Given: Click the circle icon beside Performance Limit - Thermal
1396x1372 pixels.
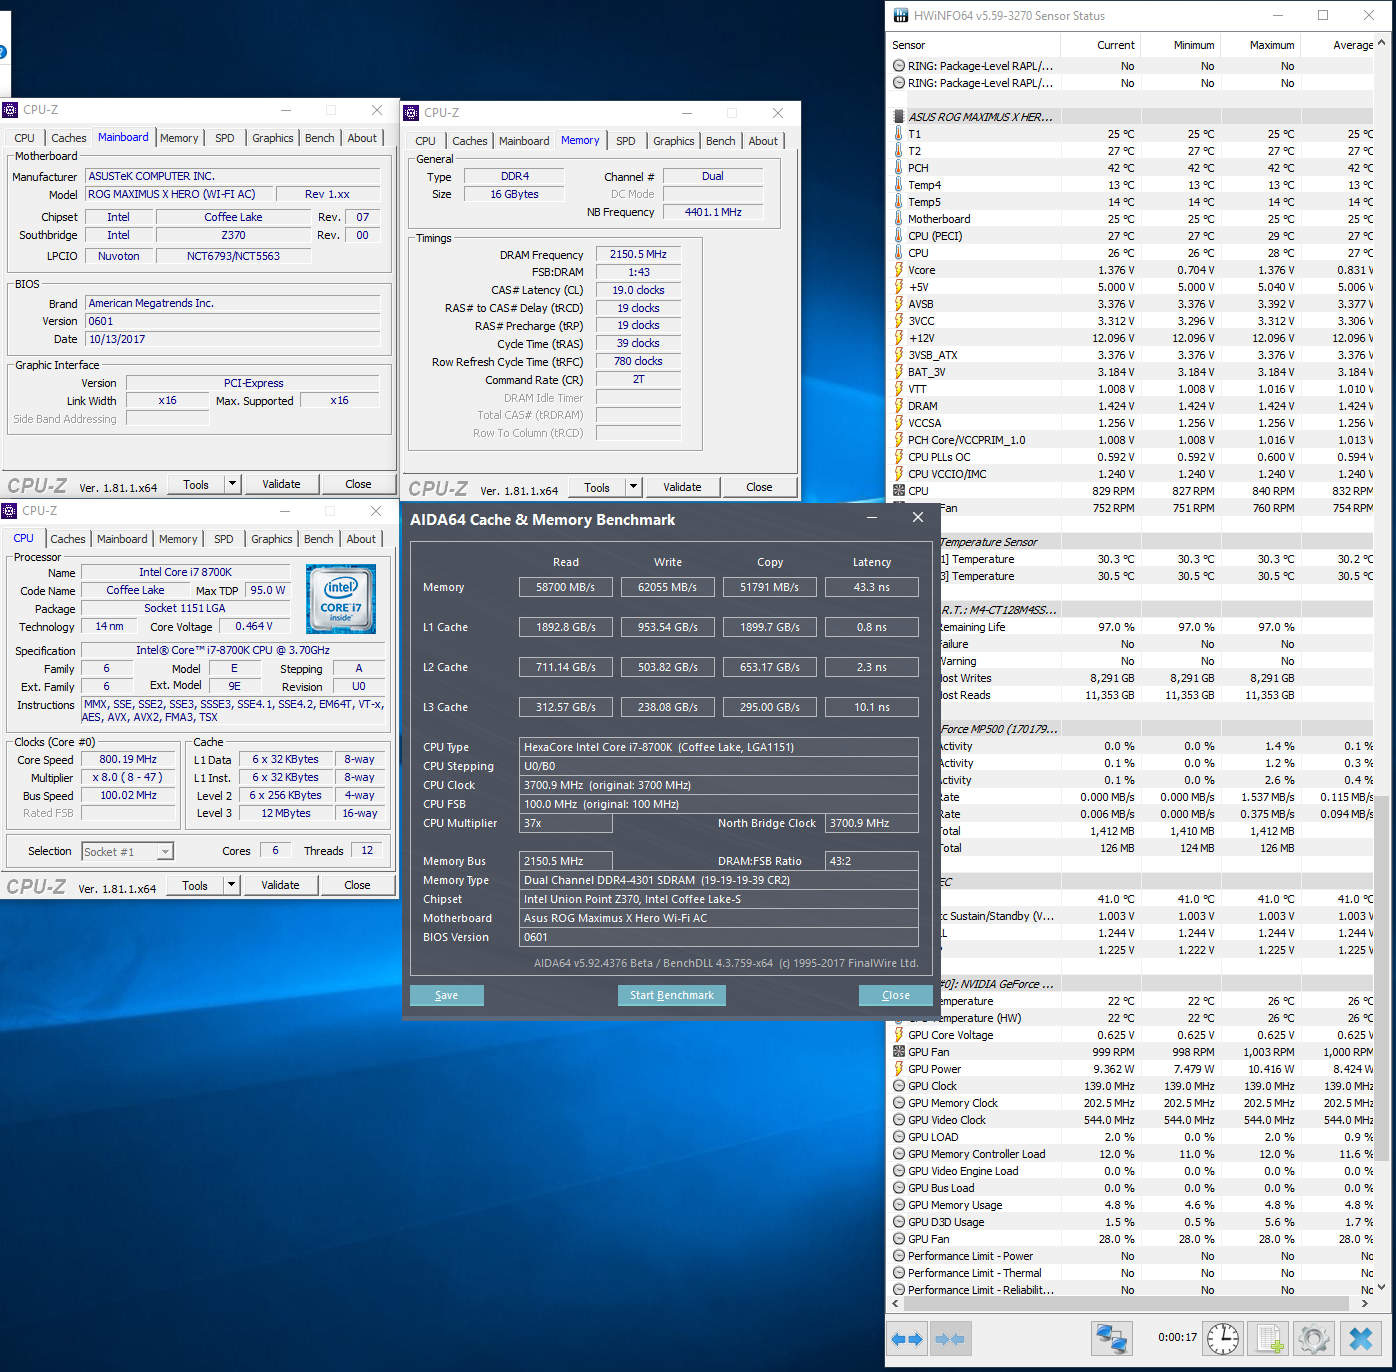Looking at the screenshot, I should [899, 1273].
